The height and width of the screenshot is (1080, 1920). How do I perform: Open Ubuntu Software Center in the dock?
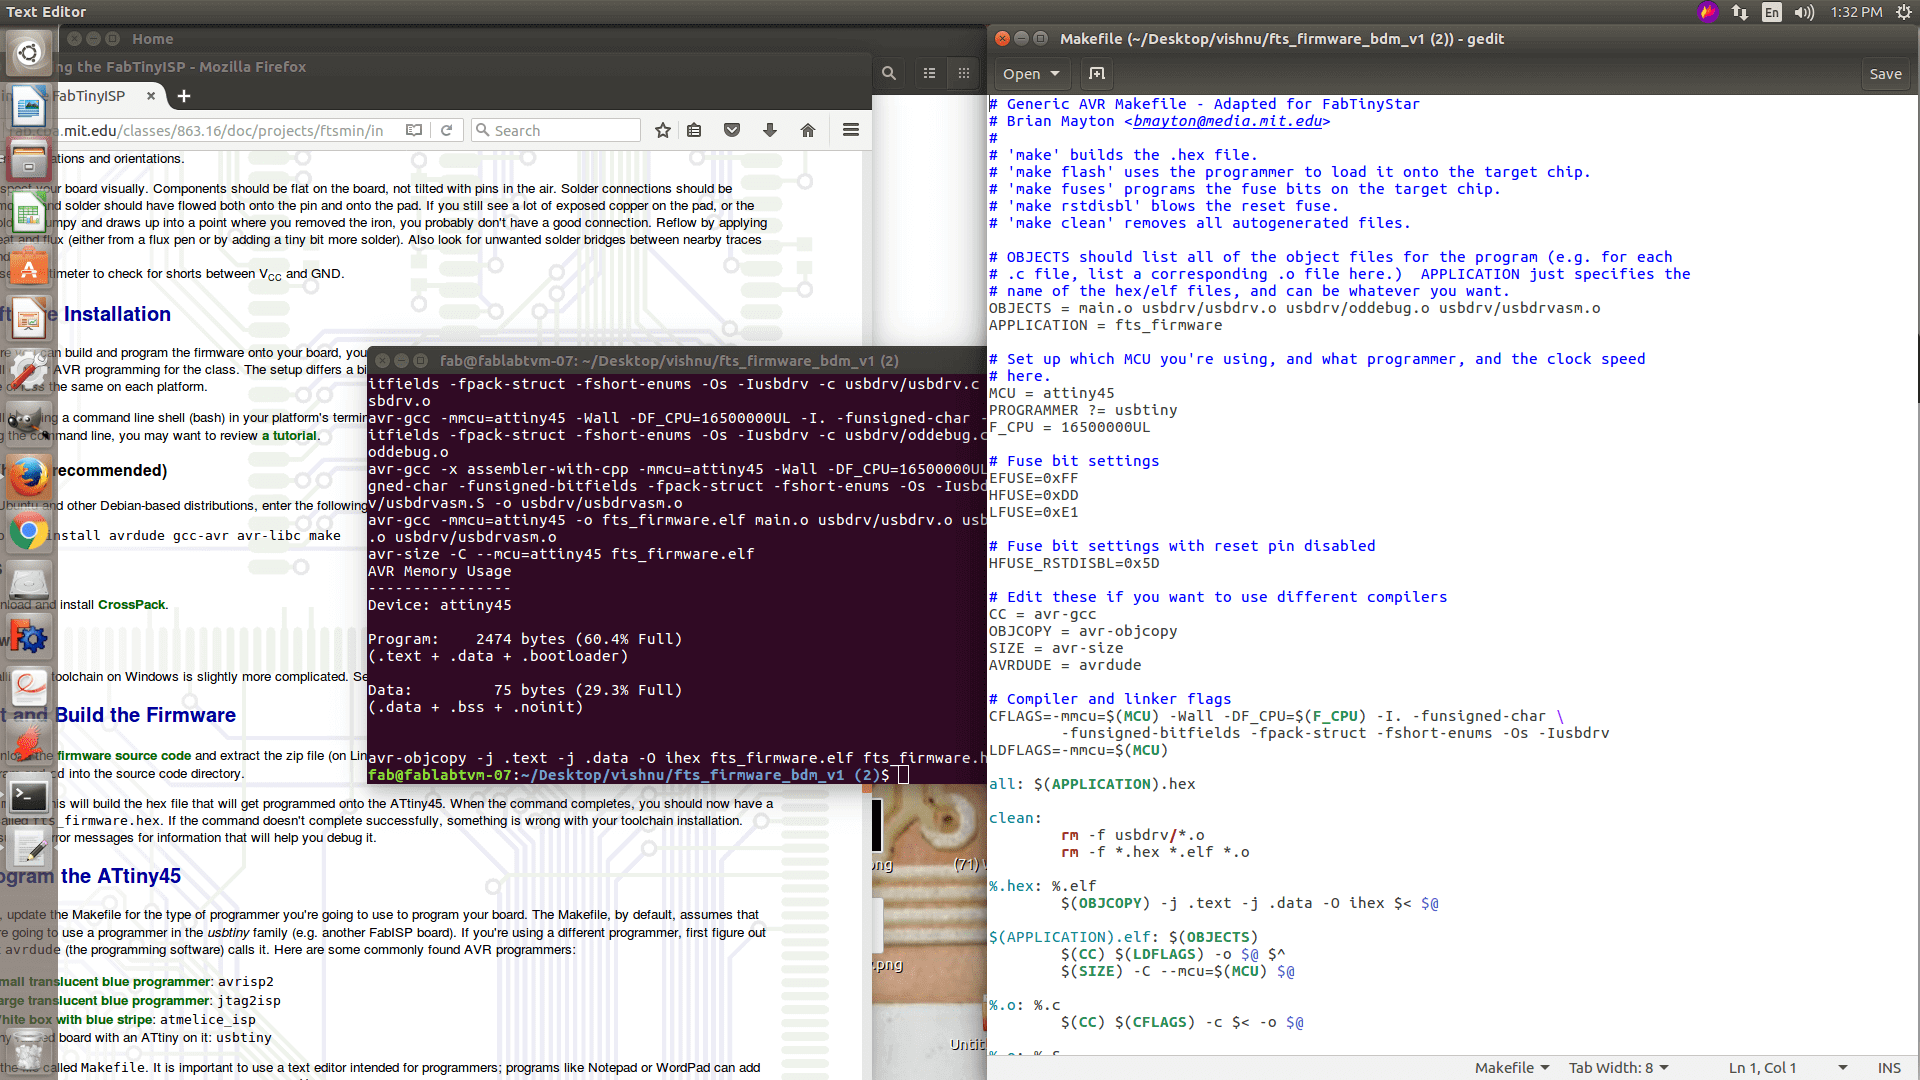(x=29, y=267)
